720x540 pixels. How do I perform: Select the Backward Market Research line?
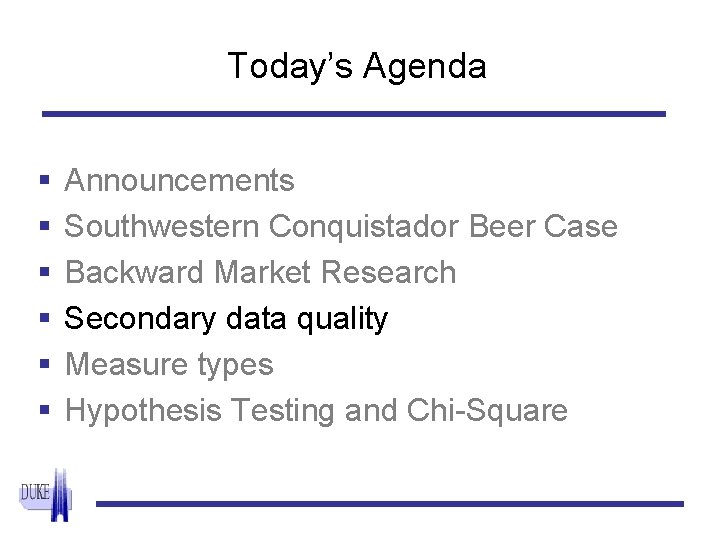point(260,272)
